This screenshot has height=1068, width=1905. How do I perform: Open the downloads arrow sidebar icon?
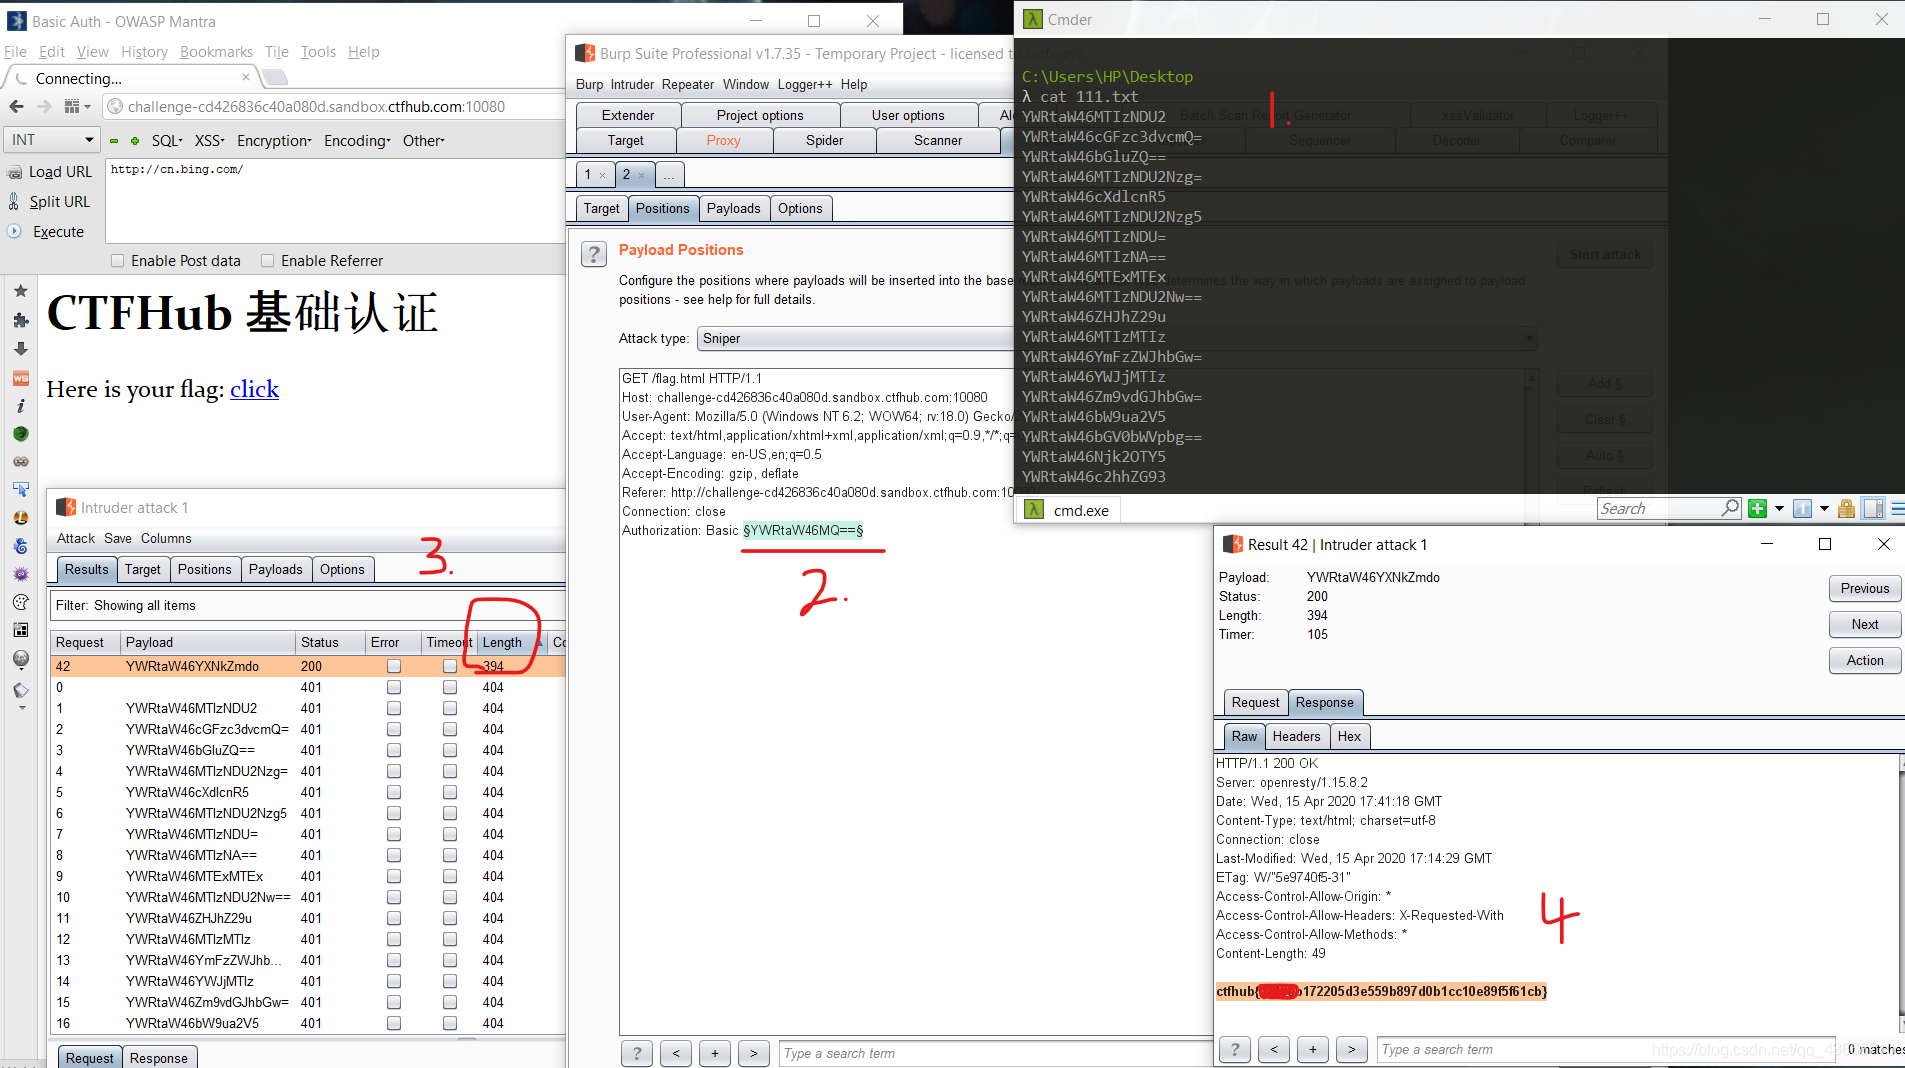(20, 349)
